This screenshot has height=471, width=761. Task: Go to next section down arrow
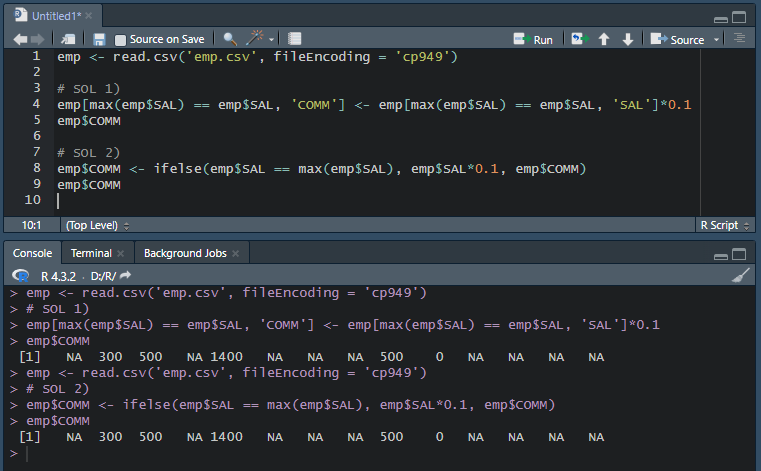click(628, 39)
